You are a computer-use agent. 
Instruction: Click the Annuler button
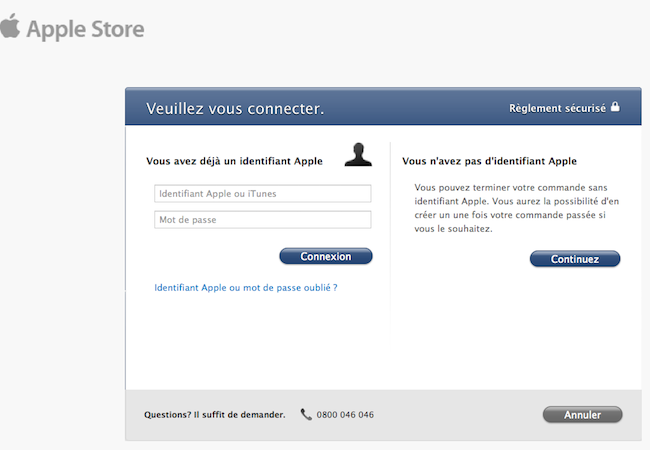click(582, 415)
